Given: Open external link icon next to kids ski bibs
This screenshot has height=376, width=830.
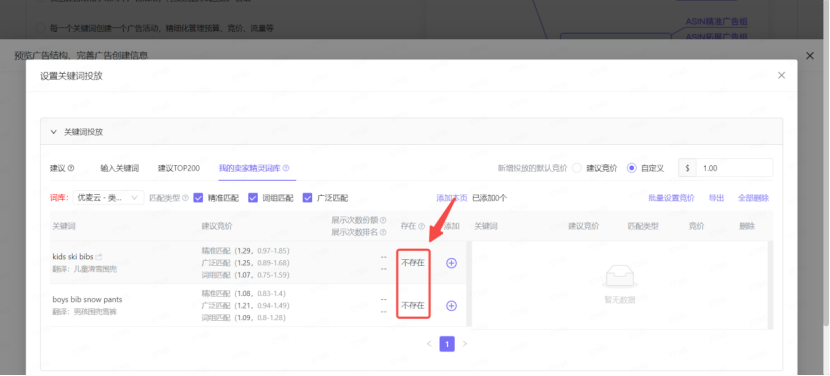Looking at the screenshot, I should (98, 257).
